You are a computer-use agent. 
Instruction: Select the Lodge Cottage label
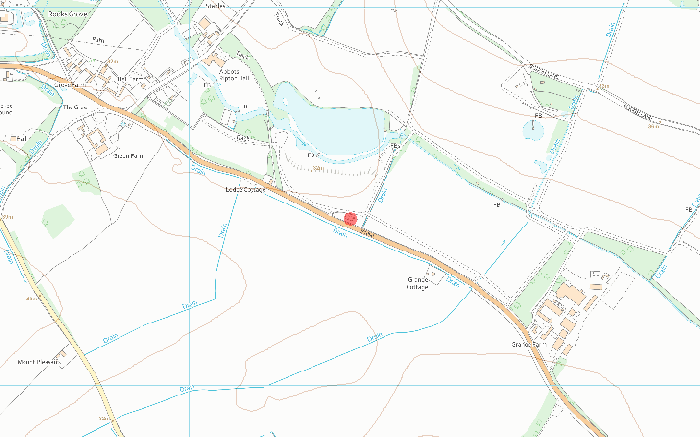click(245, 189)
